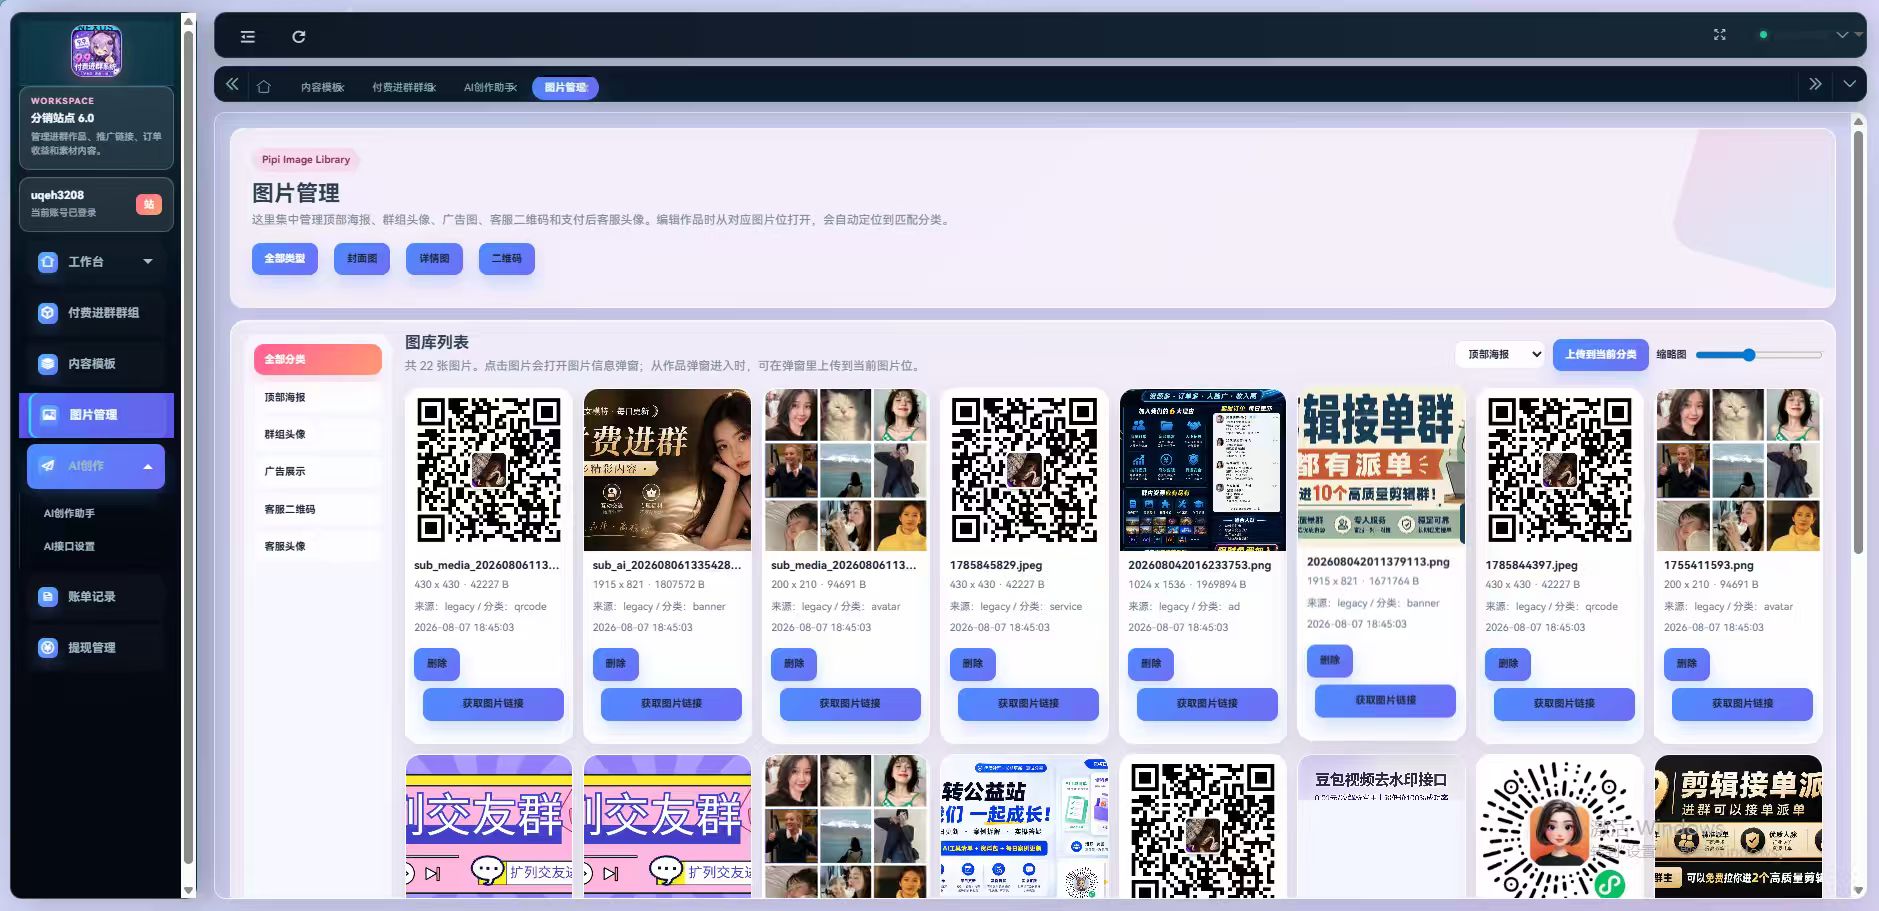Open 内容模板 sidebar icon
Screen dimensions: 1879x911
(x=48, y=364)
